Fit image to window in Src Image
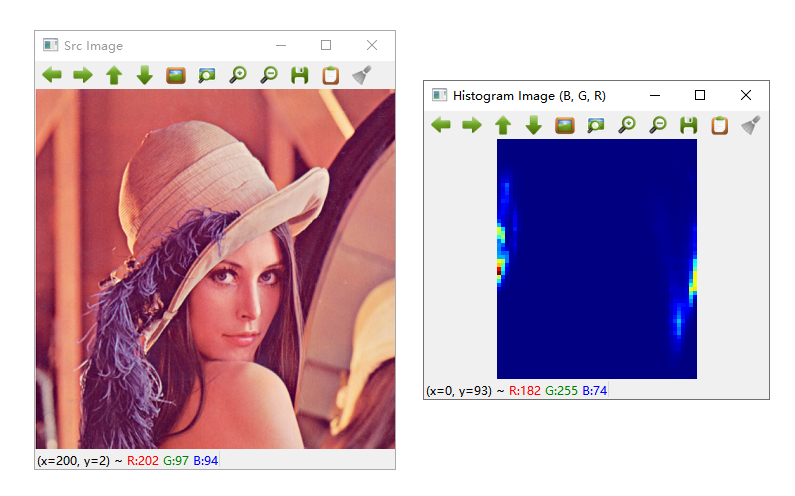The width and height of the screenshot is (795, 496). click(x=207, y=75)
